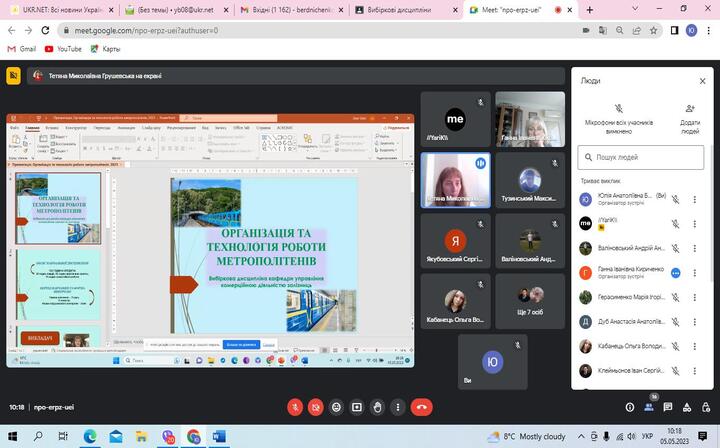Image resolution: width=720 pixels, height=448 pixels.
Task: Expand tab search dropdown chevron
Action: tap(636, 9)
